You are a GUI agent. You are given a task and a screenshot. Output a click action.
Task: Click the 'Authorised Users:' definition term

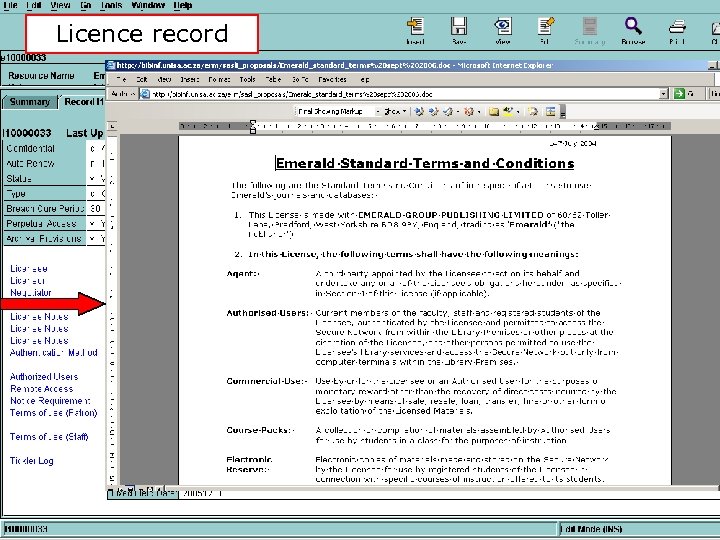[x=267, y=313]
